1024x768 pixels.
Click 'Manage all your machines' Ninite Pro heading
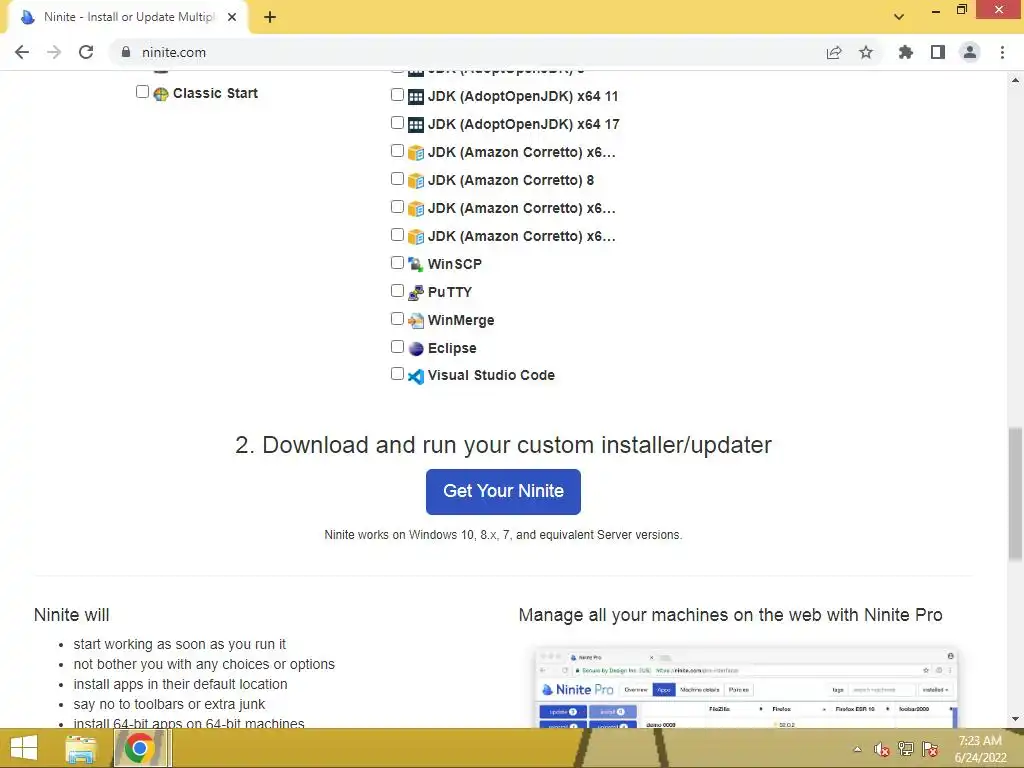click(x=730, y=615)
